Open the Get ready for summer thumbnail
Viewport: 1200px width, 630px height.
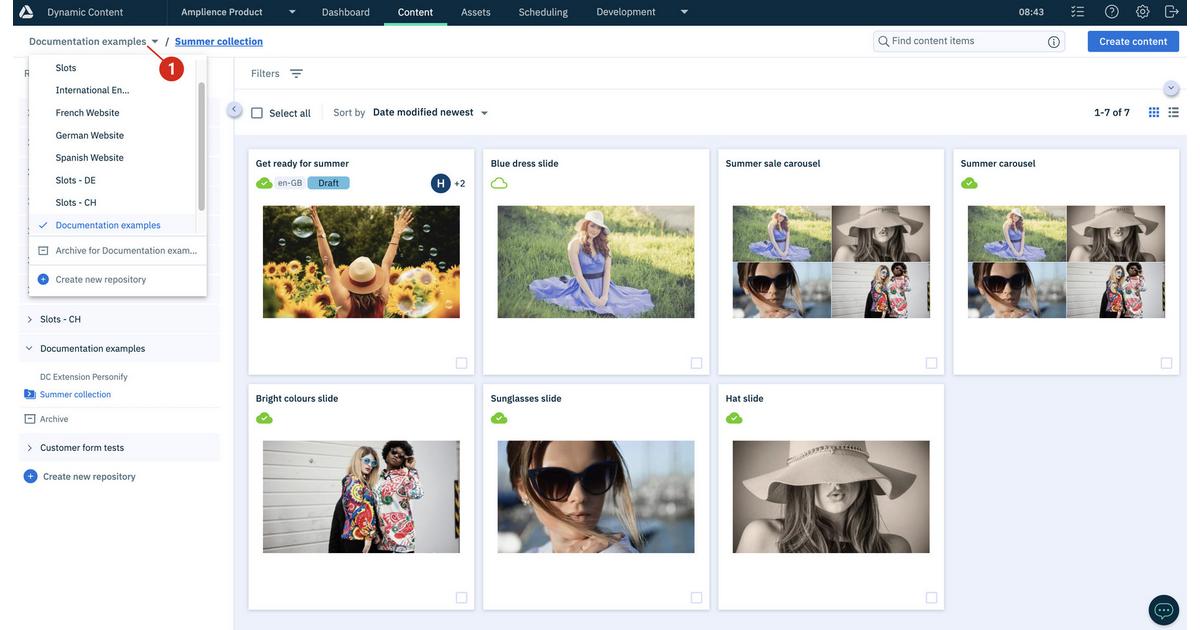pyautogui.click(x=361, y=262)
